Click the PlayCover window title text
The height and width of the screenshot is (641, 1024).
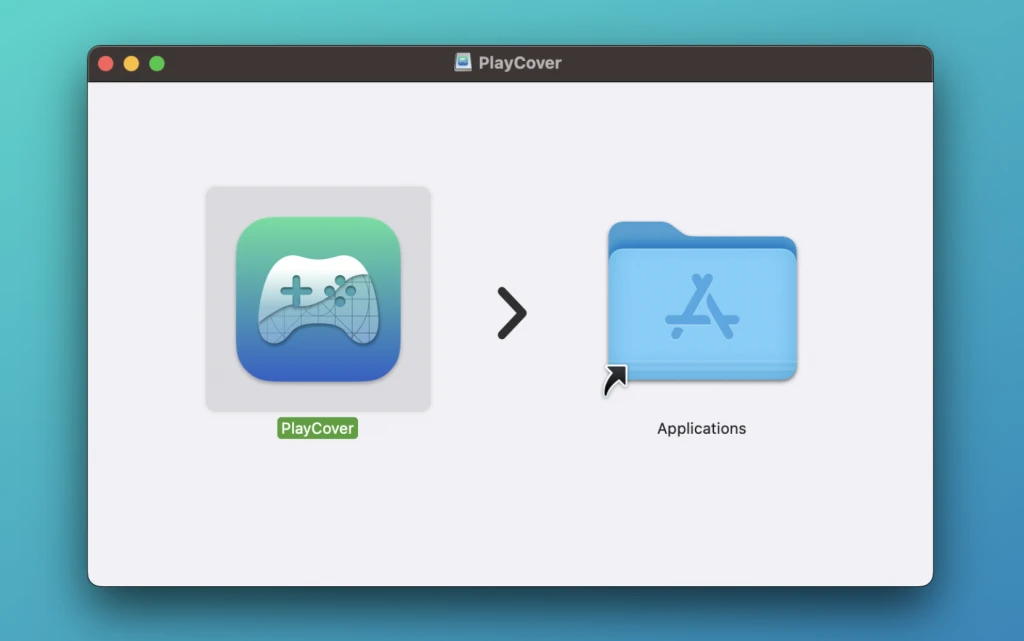(x=520, y=63)
